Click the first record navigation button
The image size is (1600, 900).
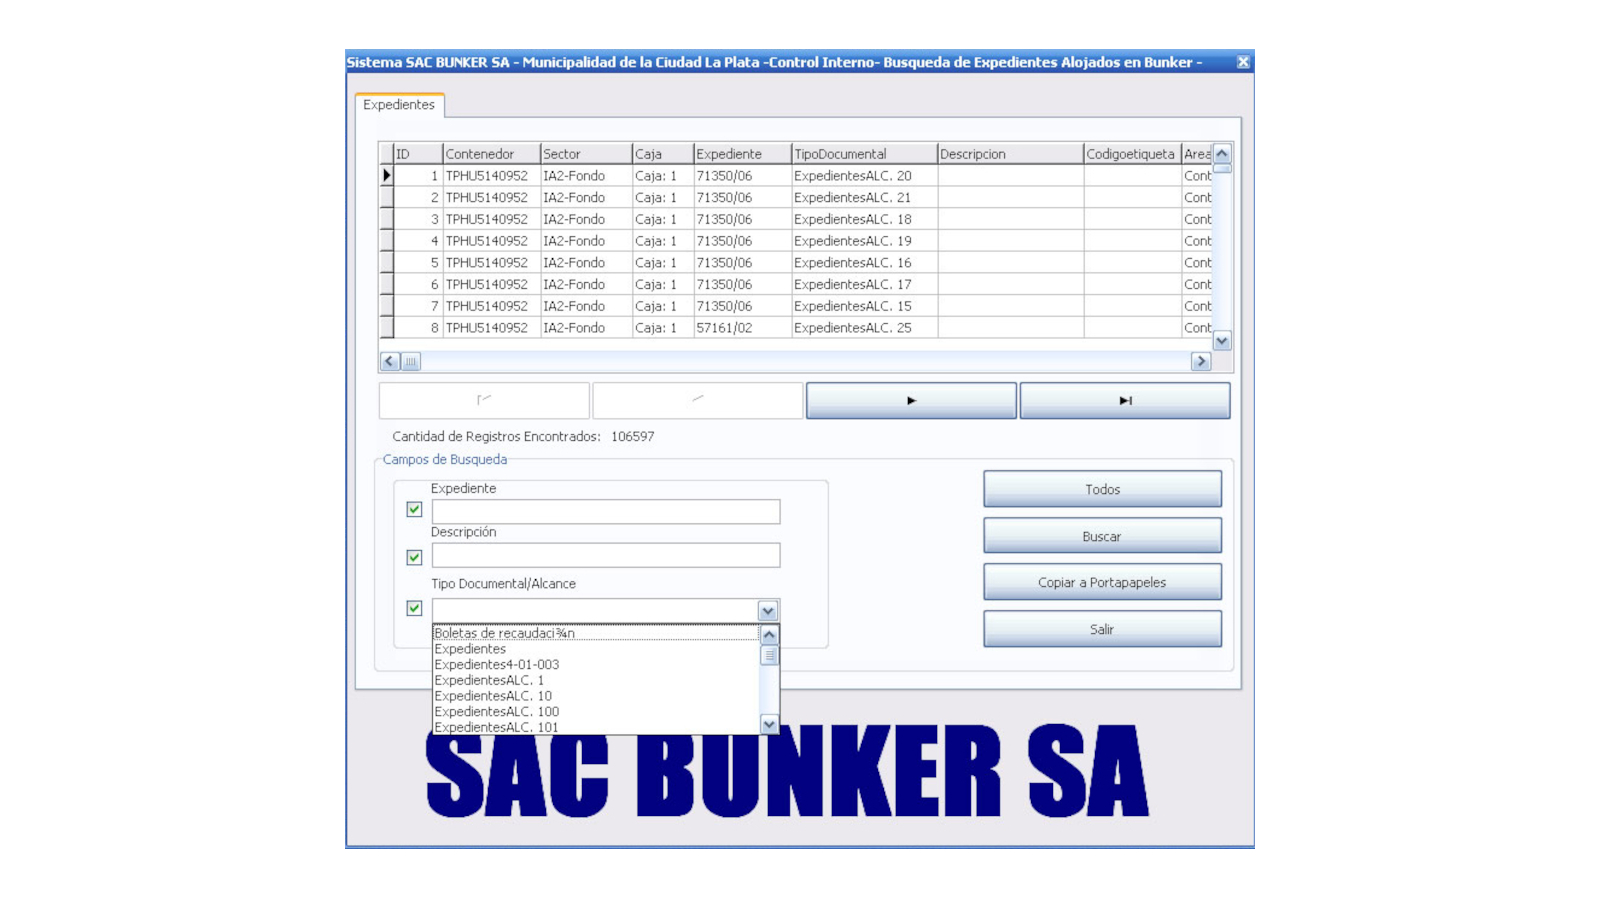tap(484, 400)
